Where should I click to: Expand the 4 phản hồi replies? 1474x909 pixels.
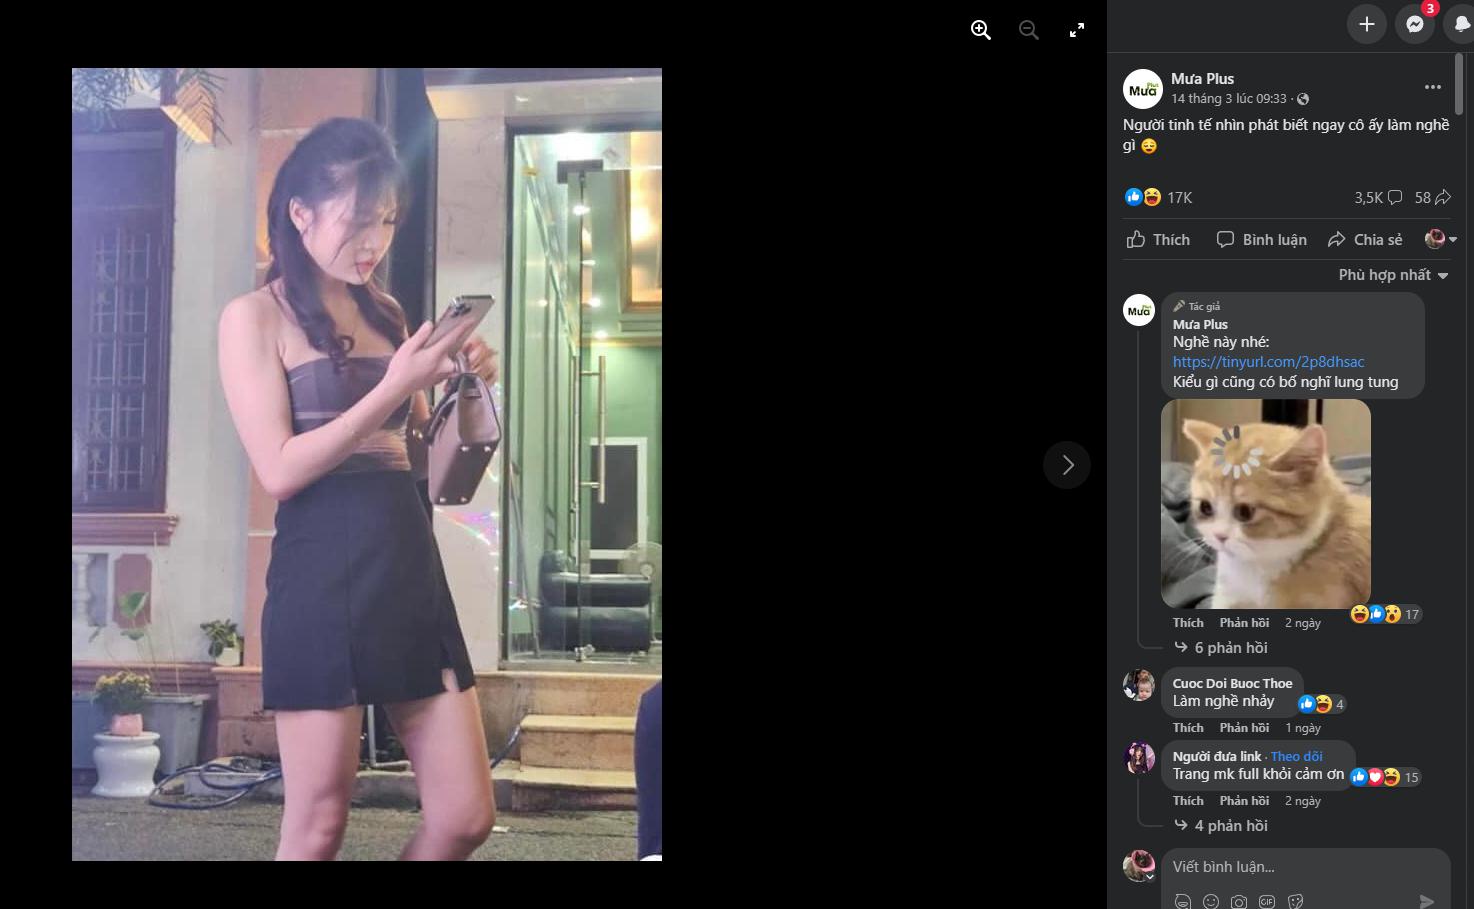tap(1231, 826)
